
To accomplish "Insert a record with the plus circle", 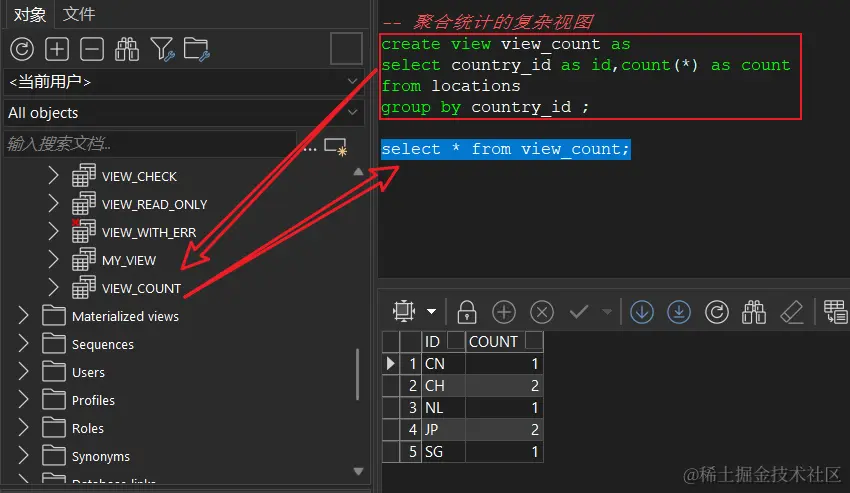I will [504, 312].
